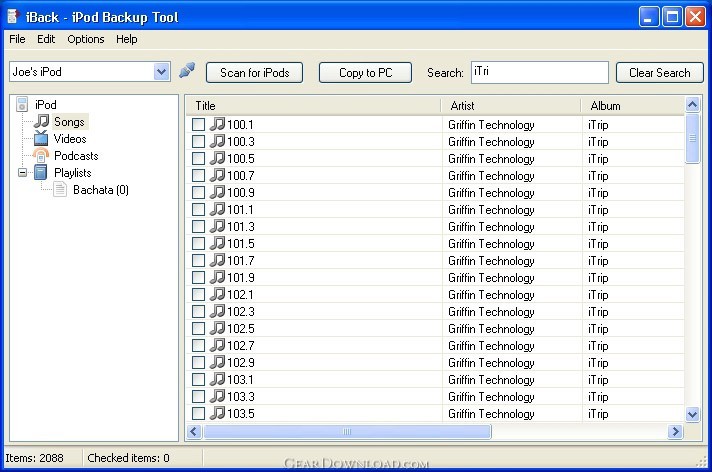The image size is (712, 472).
Task: Select the iPod root tree label
Action: pos(46,104)
